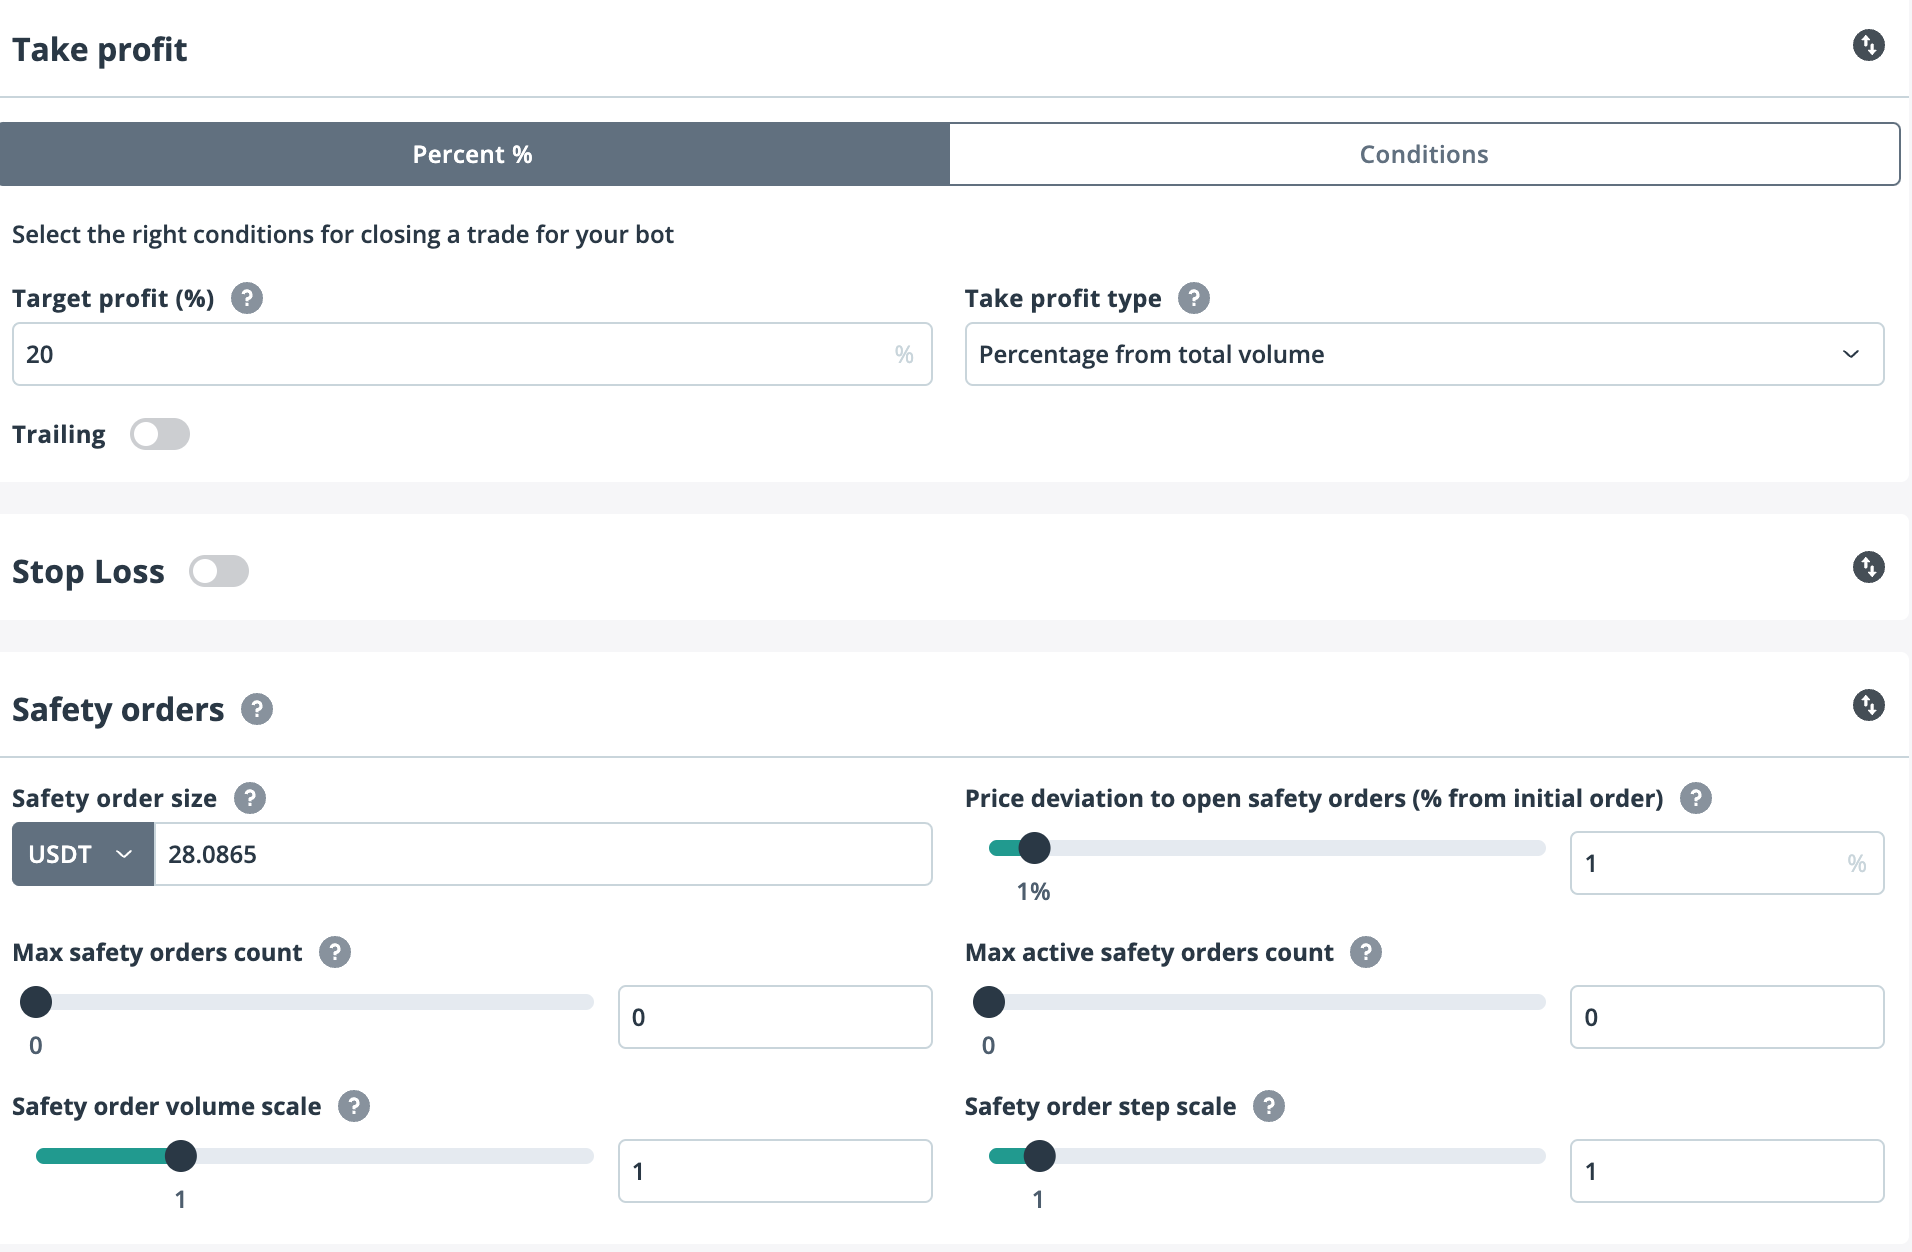Open the USDT currency dropdown

[x=82, y=854]
